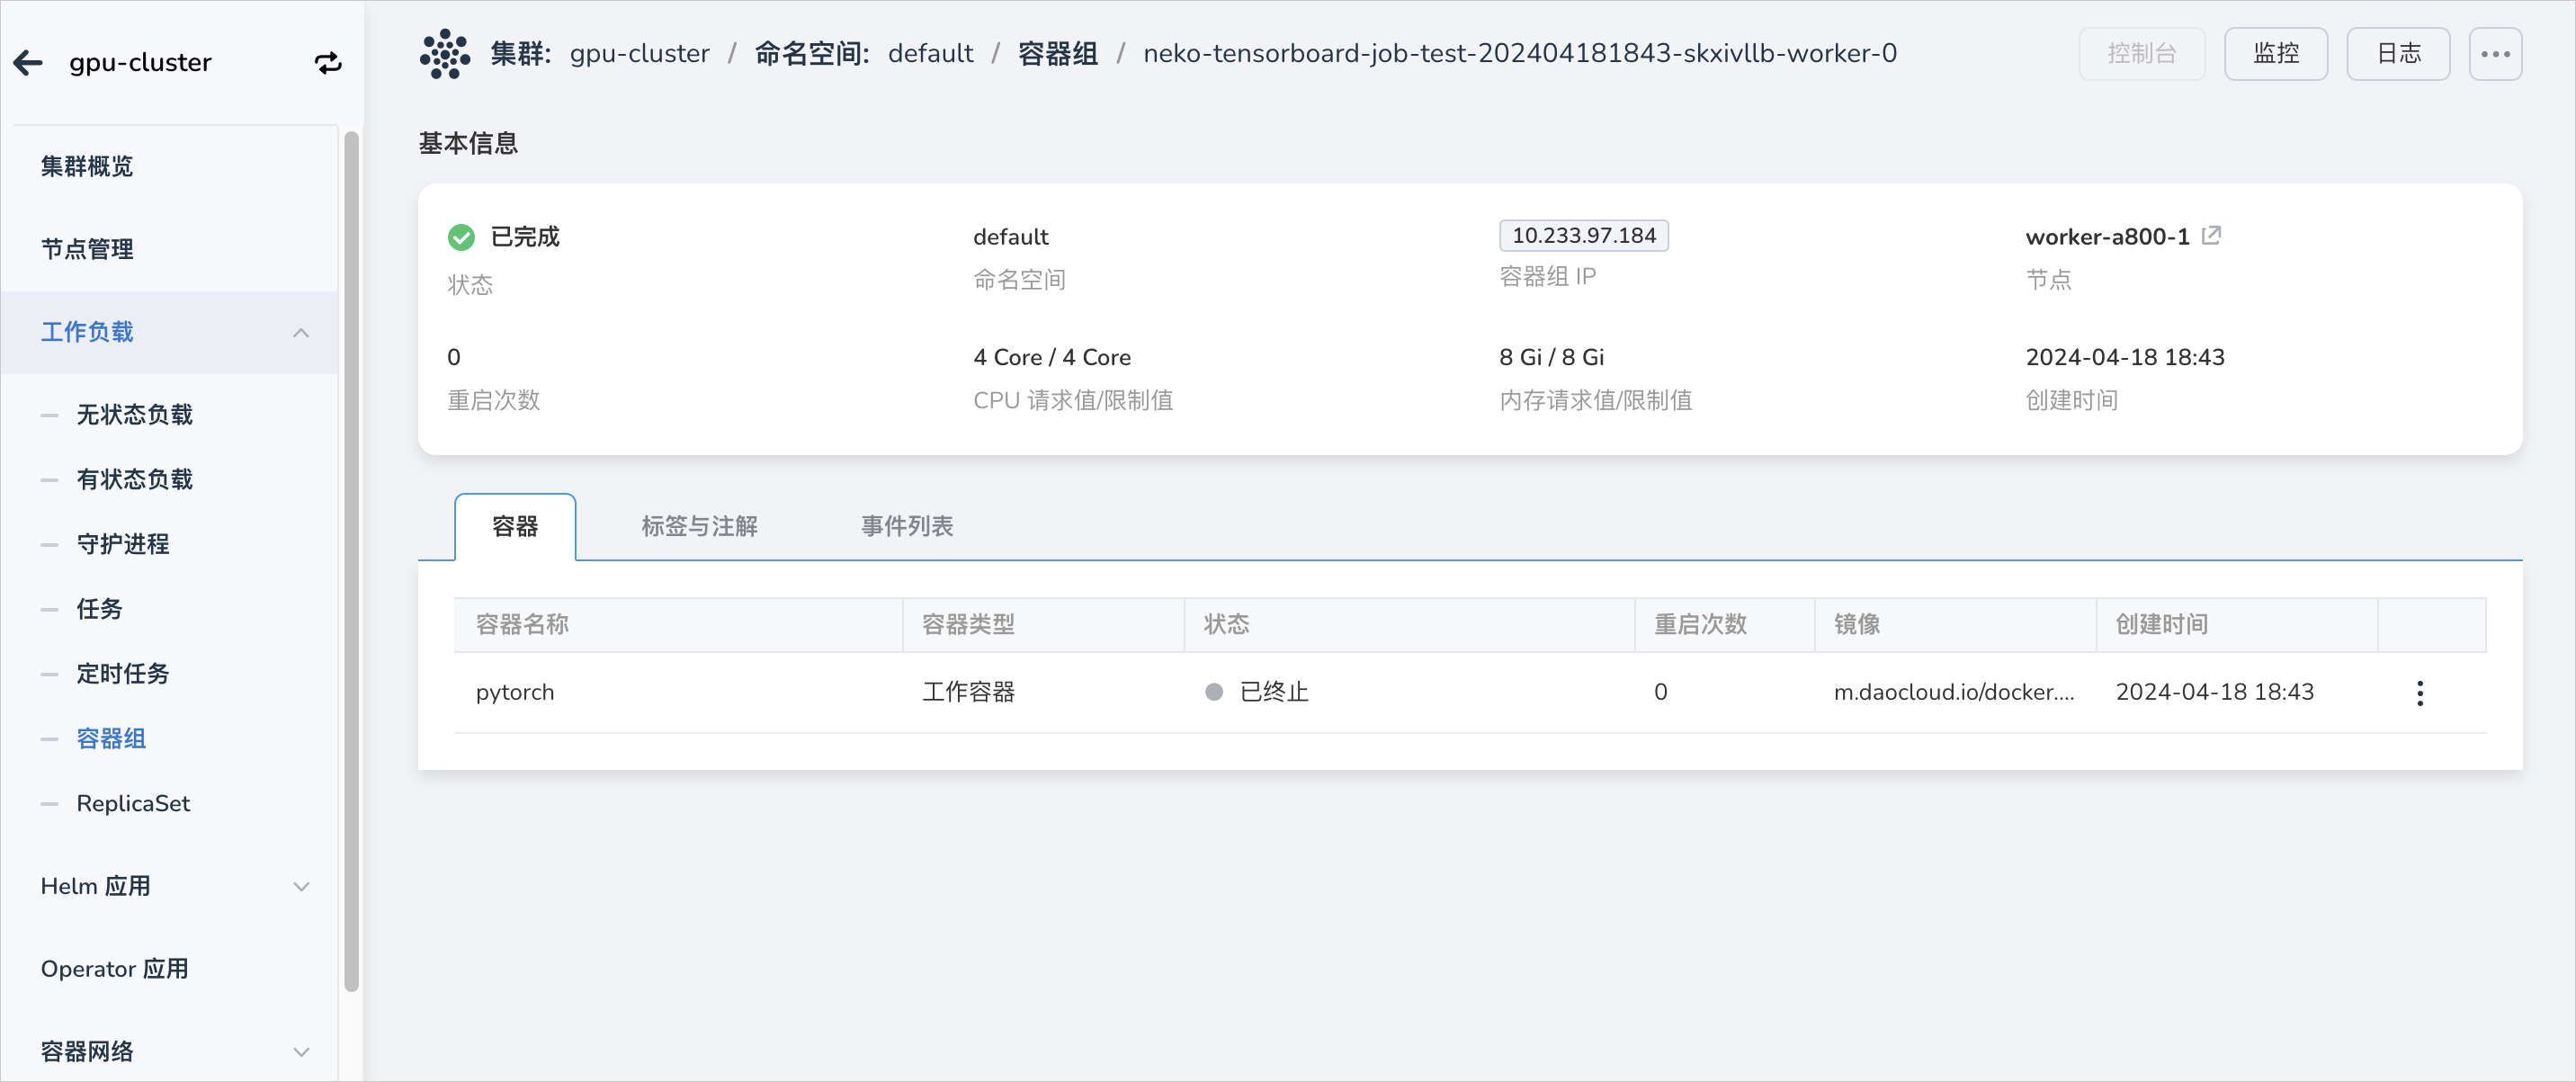This screenshot has height=1082, width=2576.
Task: Open the three-dot menu for the pytorch container
Action: (2419, 692)
